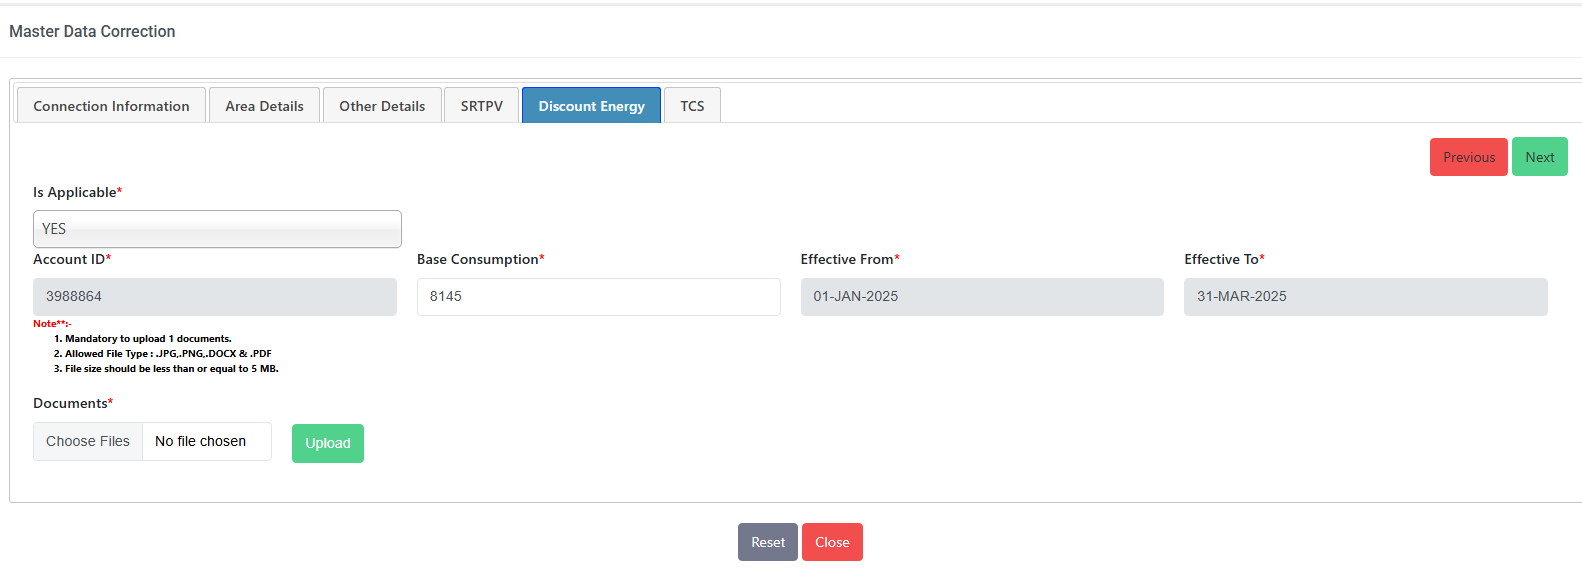Image resolution: width=1582 pixels, height=577 pixels.
Task: Switch to the Area Details tab
Action: pos(264,106)
